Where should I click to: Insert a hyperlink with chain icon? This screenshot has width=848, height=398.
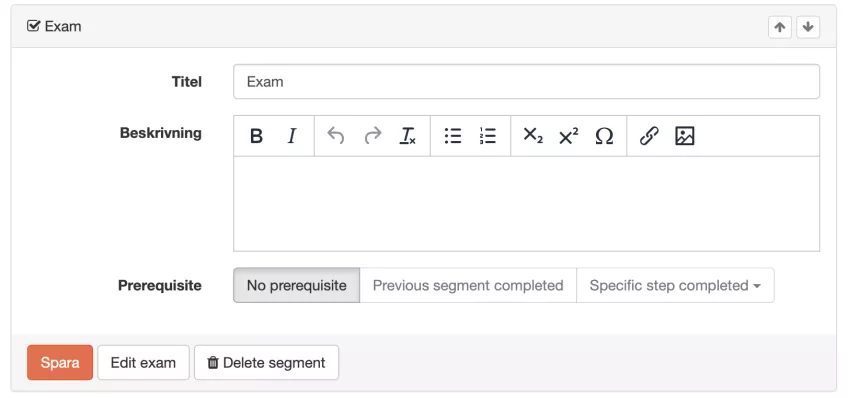click(x=649, y=136)
